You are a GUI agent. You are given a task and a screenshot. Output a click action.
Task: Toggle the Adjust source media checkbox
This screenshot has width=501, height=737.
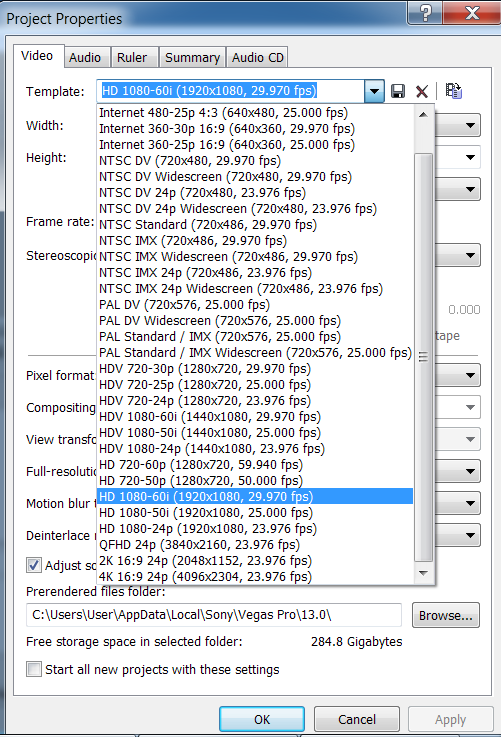coord(34,565)
